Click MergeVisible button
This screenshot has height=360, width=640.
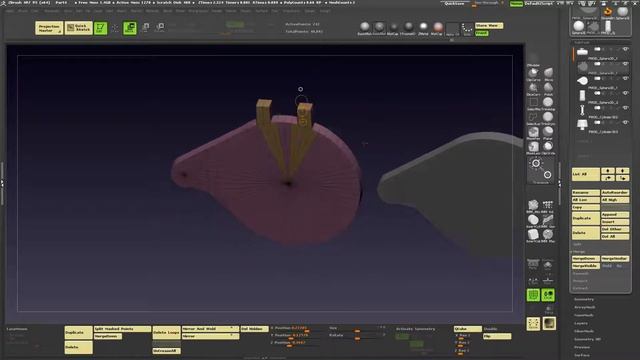click(586, 266)
